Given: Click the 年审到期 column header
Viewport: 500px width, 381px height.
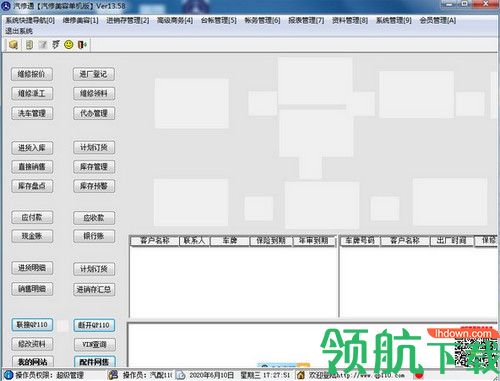Looking at the screenshot, I should click(x=314, y=241).
